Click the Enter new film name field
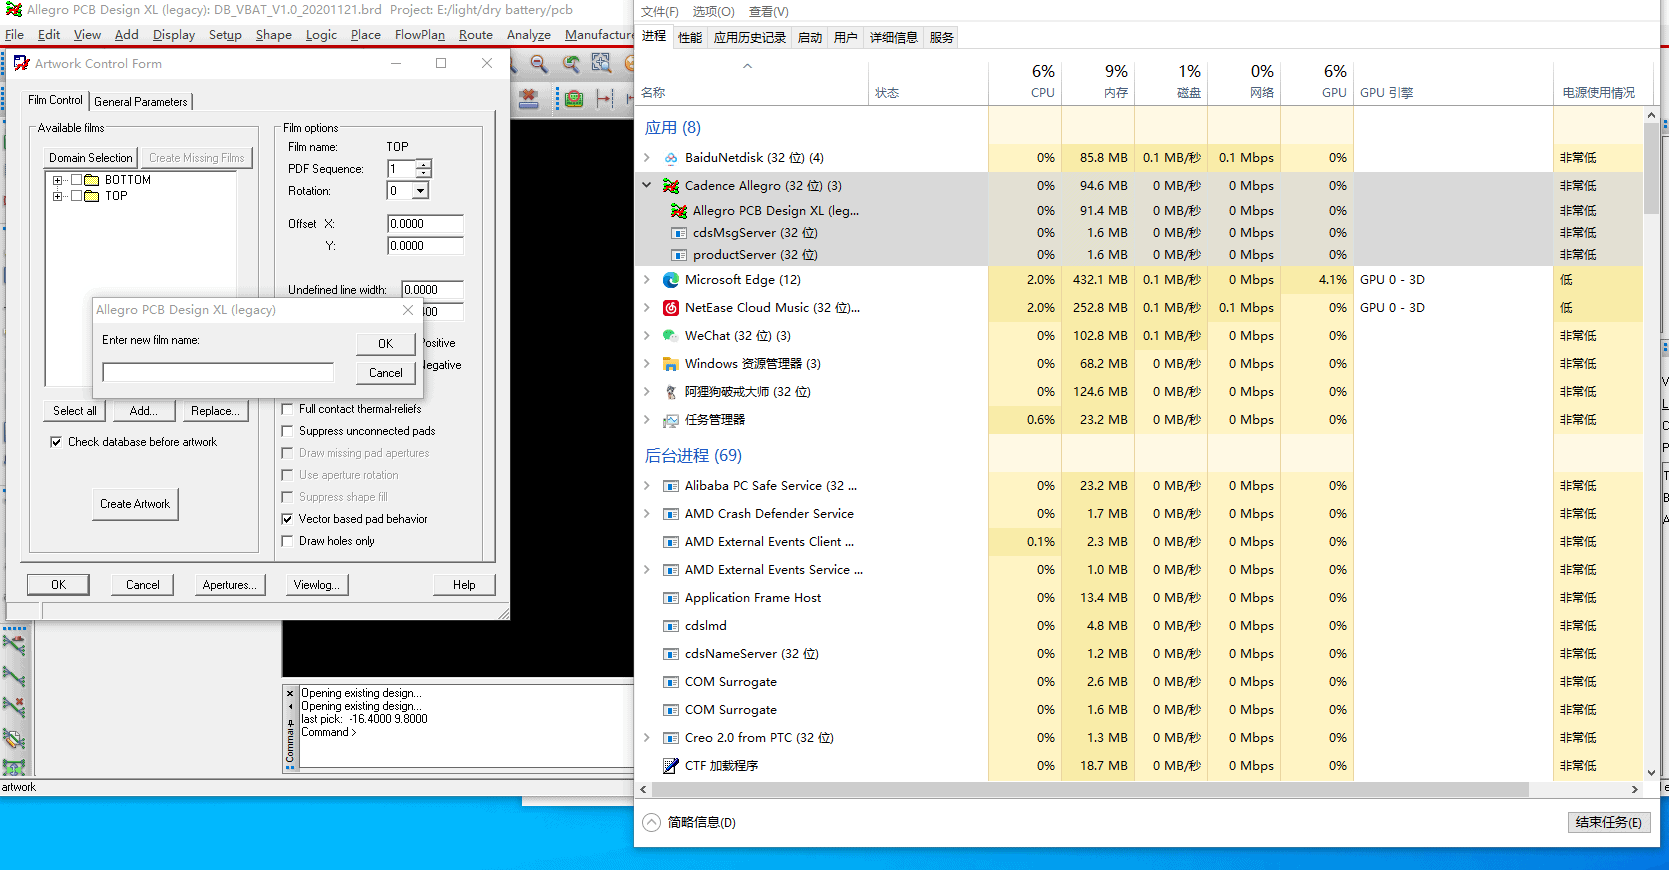This screenshot has width=1669, height=870. (x=218, y=372)
